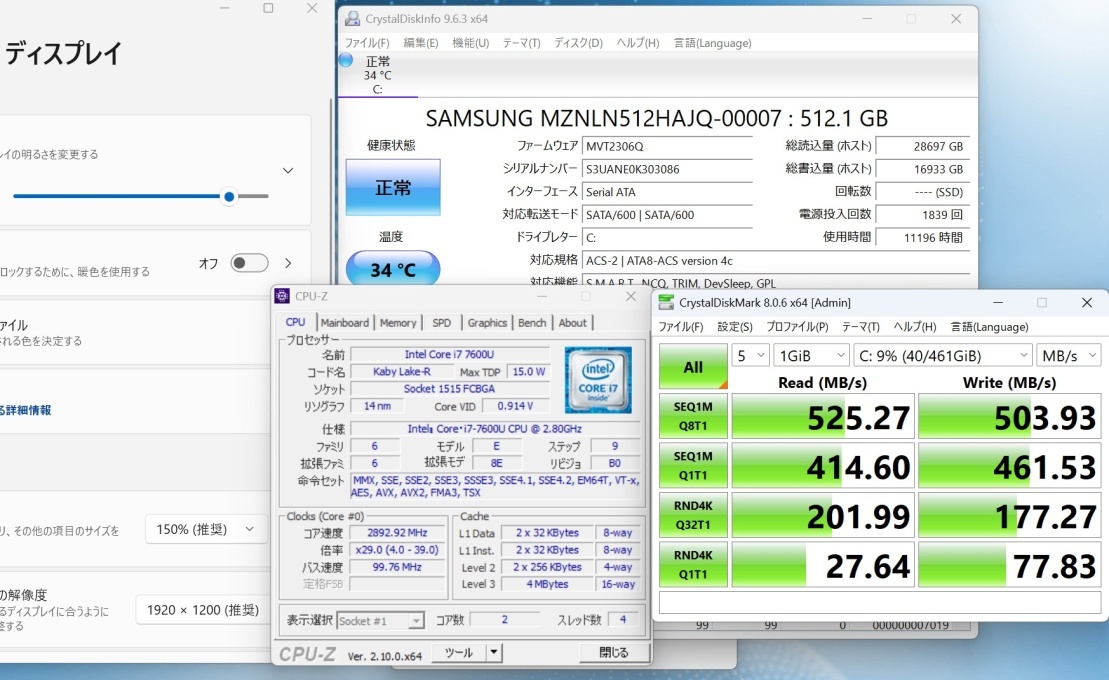Click the CPU-Z title bar chip icon
The height and width of the screenshot is (680, 1109).
coord(282,296)
